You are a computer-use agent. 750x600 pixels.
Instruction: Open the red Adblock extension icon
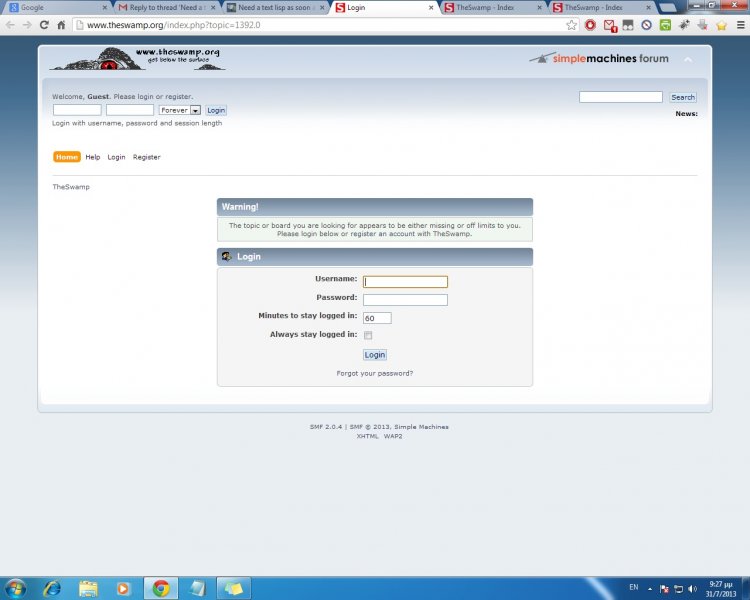(590, 25)
